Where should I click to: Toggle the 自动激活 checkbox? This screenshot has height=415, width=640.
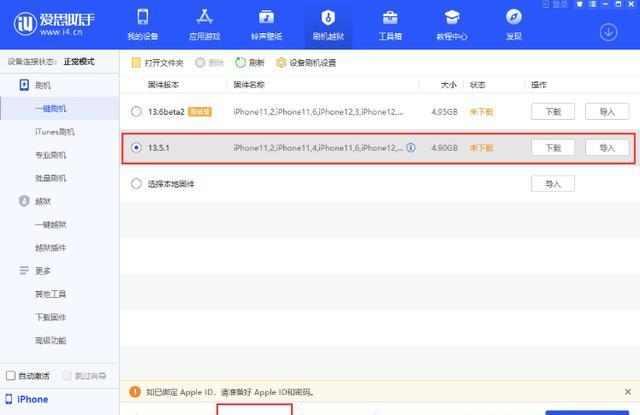click(11, 375)
